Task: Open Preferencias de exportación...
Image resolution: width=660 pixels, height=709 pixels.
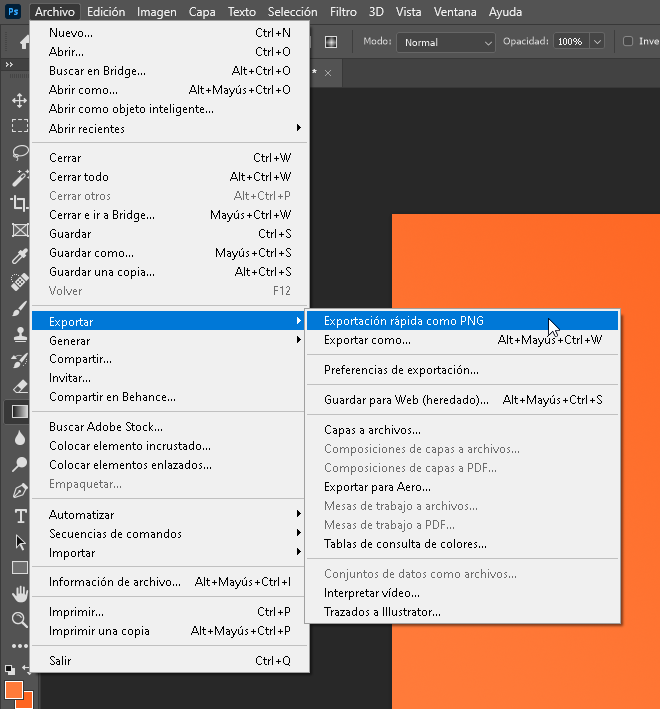Action: pyautogui.click(x=462, y=370)
